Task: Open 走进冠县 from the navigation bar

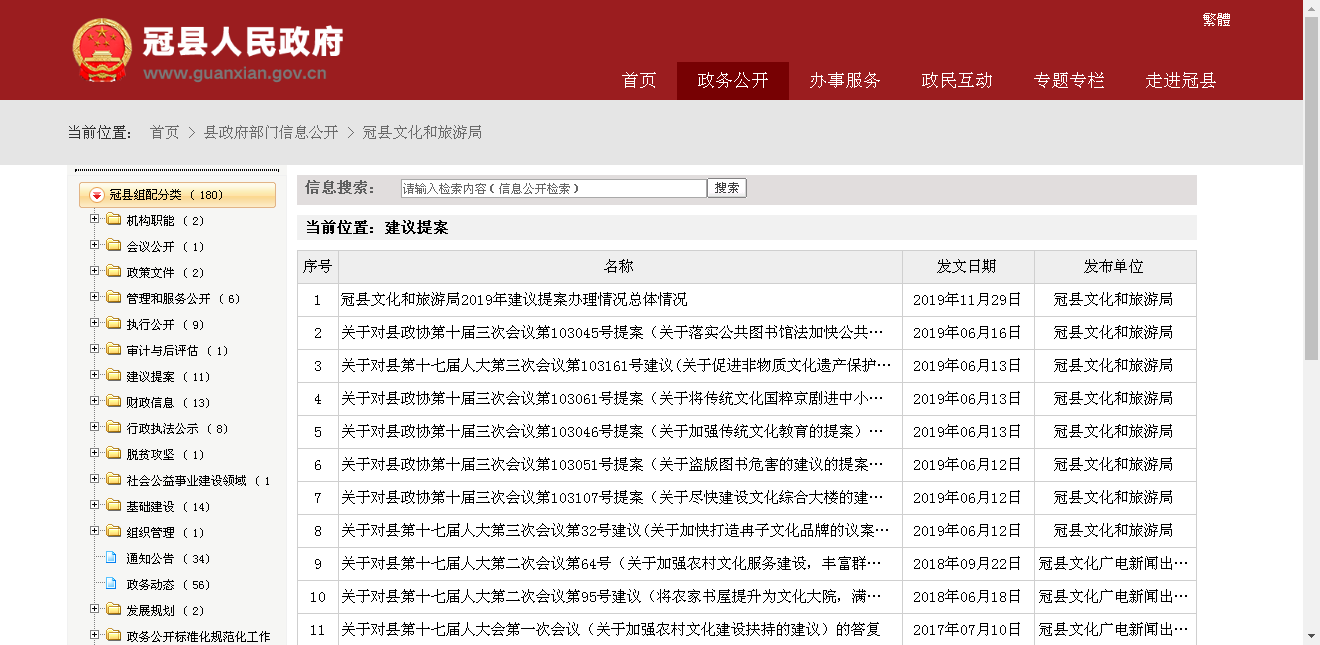Action: 1181,81
